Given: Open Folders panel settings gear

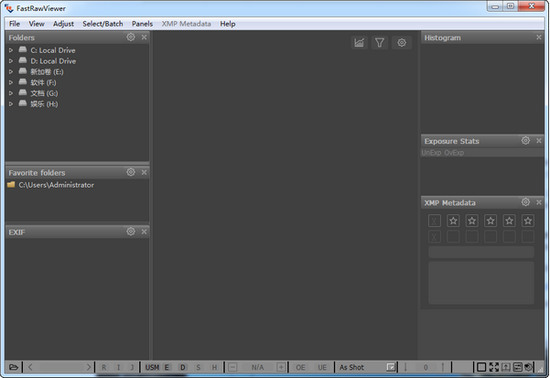Looking at the screenshot, I should click(x=130, y=37).
